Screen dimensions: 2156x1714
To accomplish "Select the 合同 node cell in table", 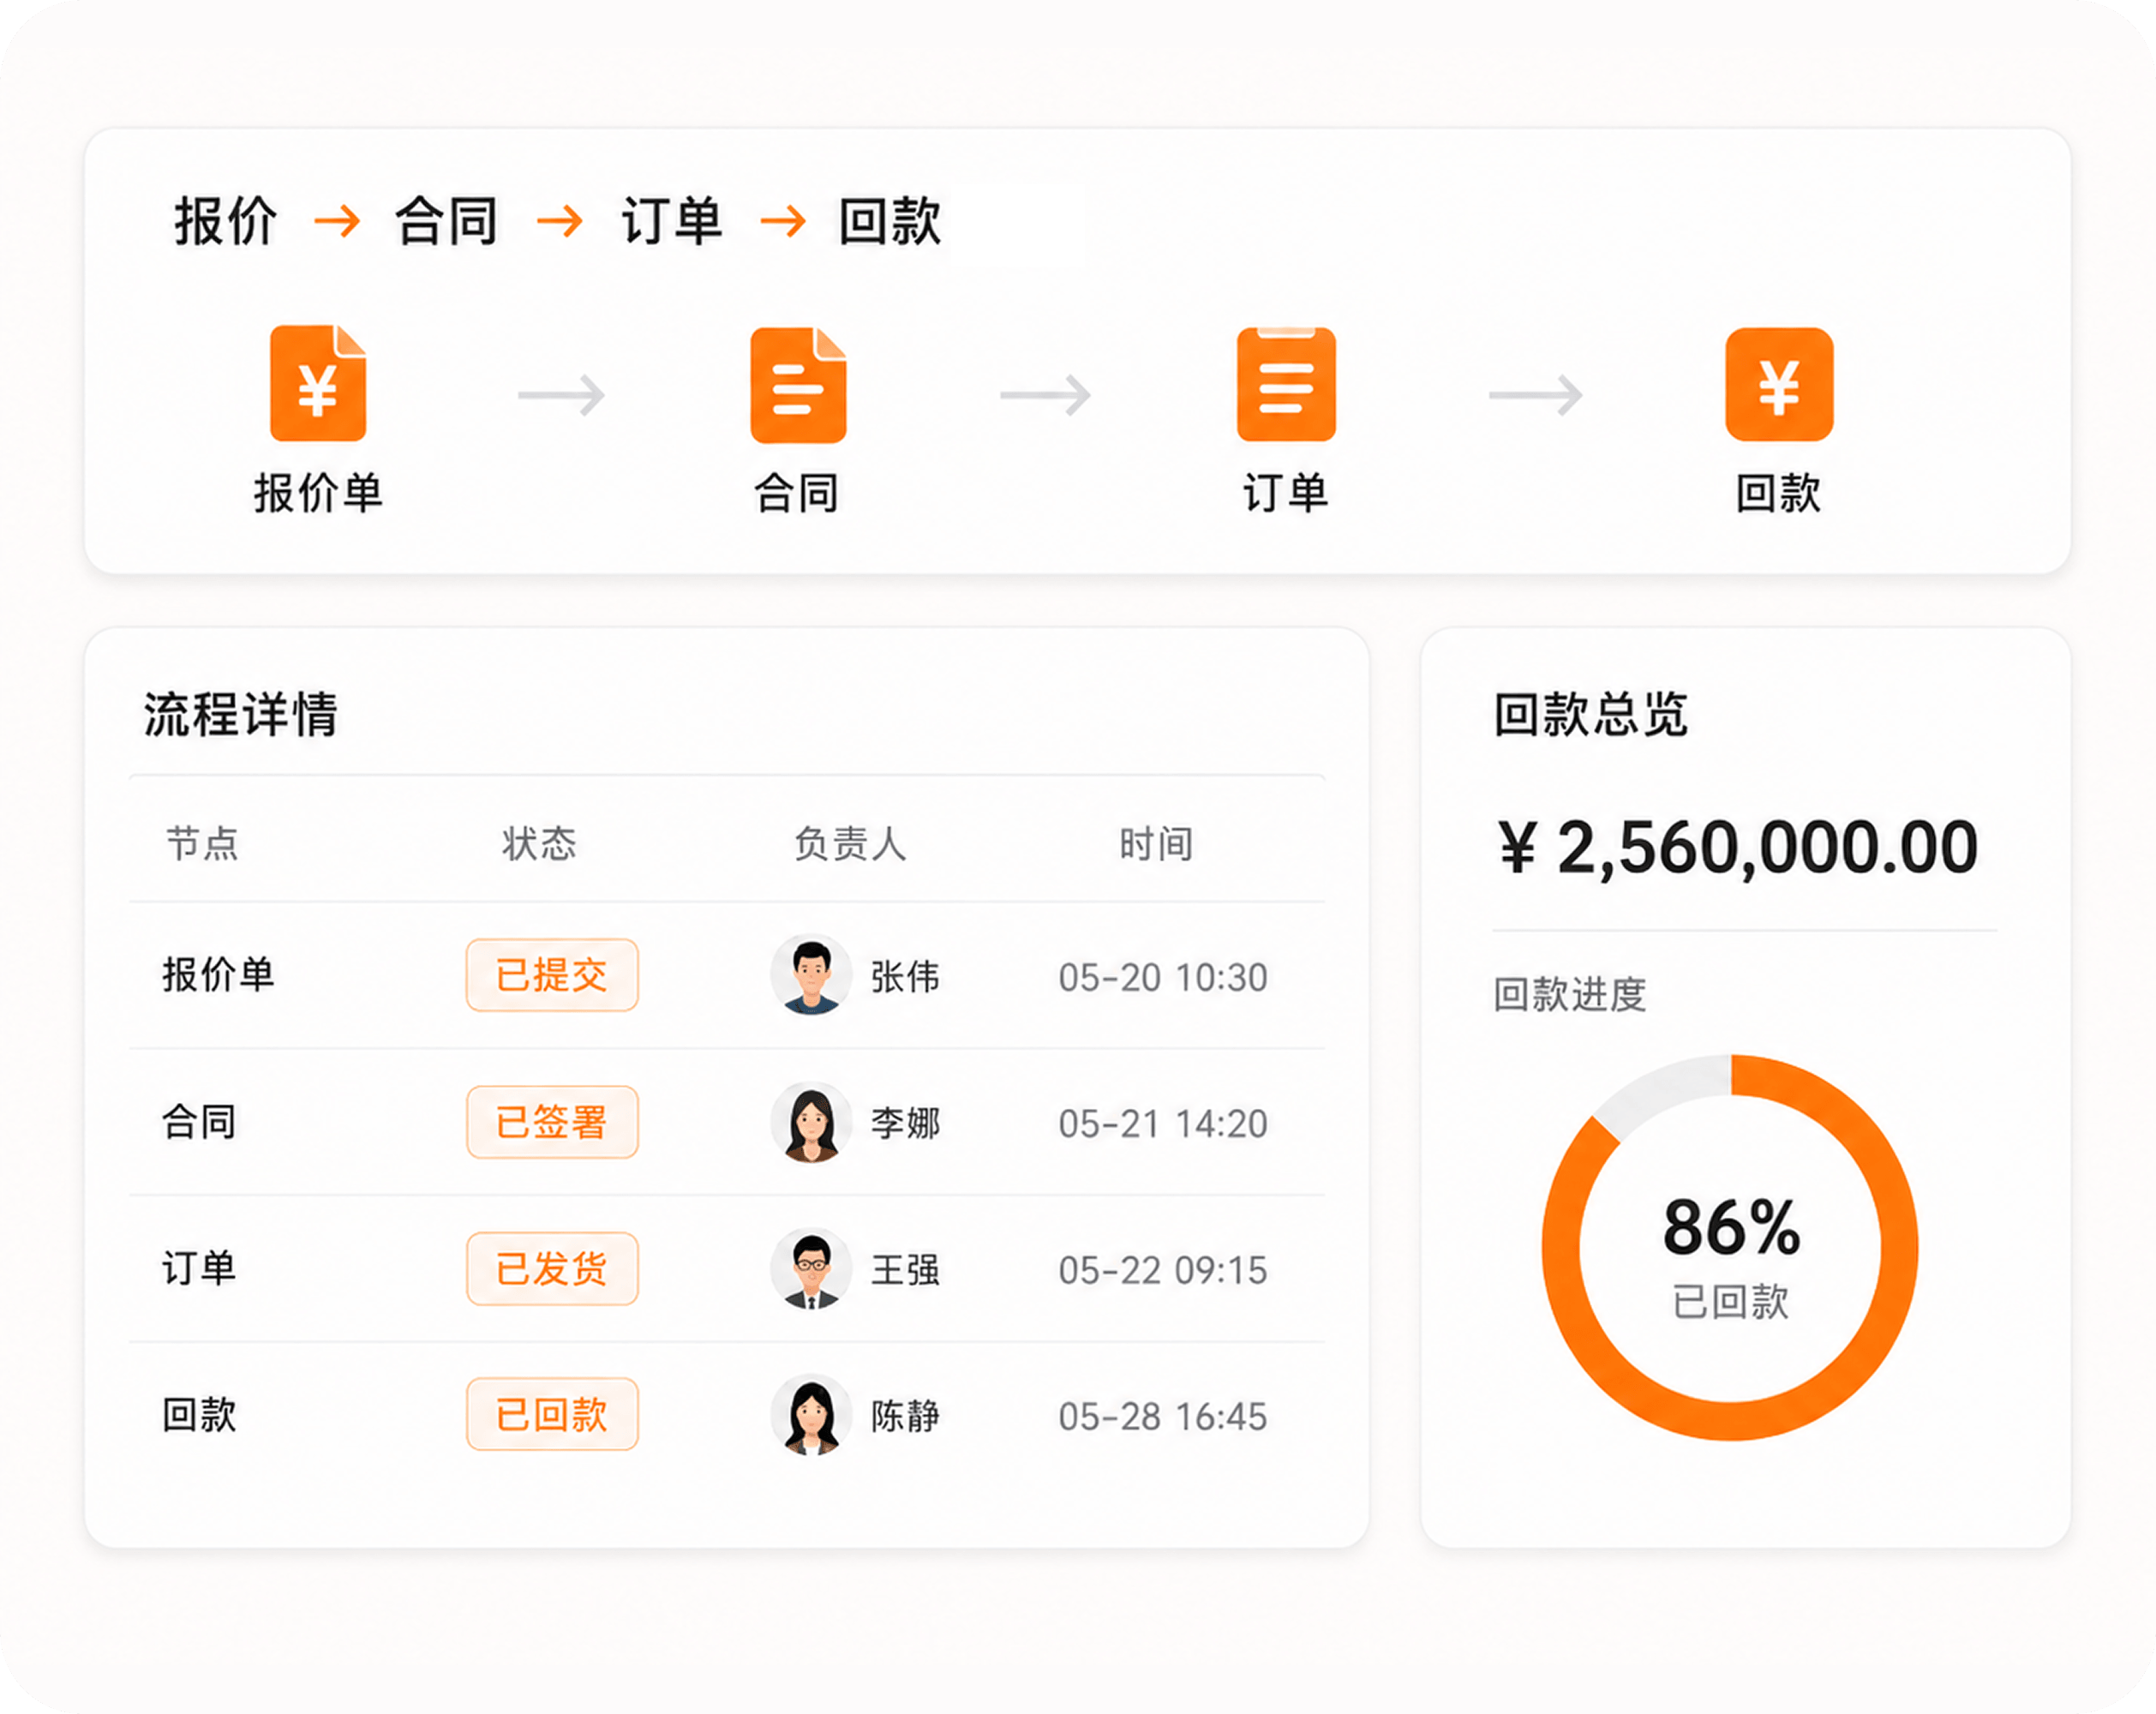I will 199,1122.
